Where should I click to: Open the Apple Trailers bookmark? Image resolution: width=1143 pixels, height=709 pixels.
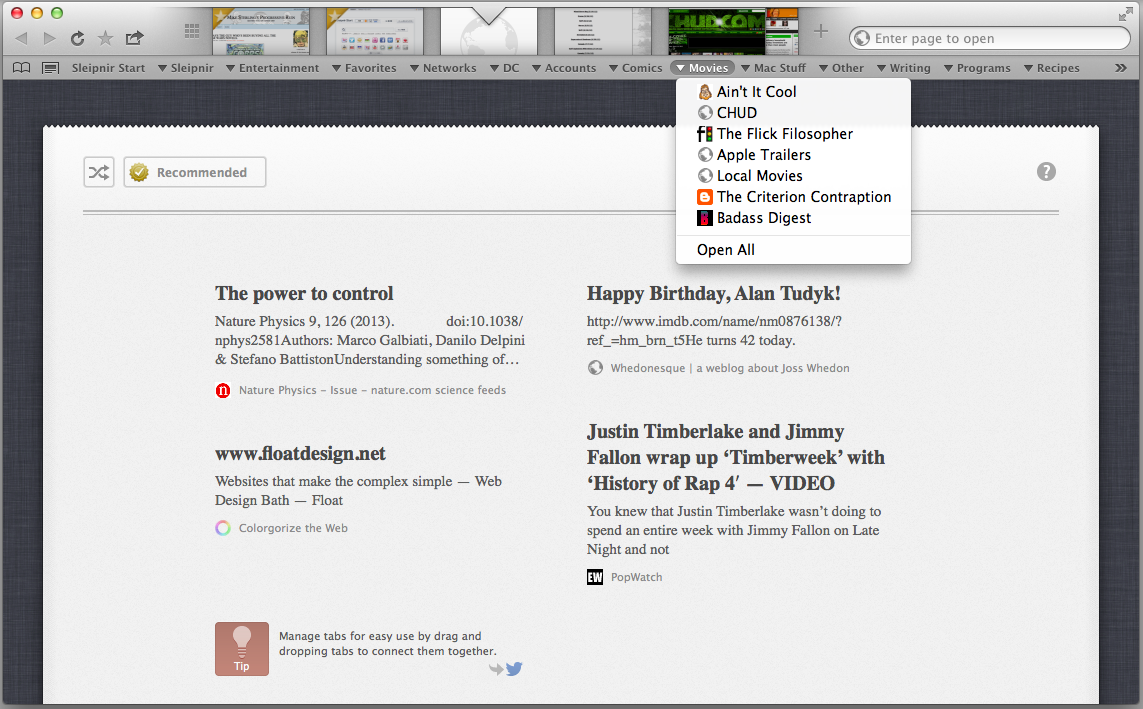click(793, 155)
